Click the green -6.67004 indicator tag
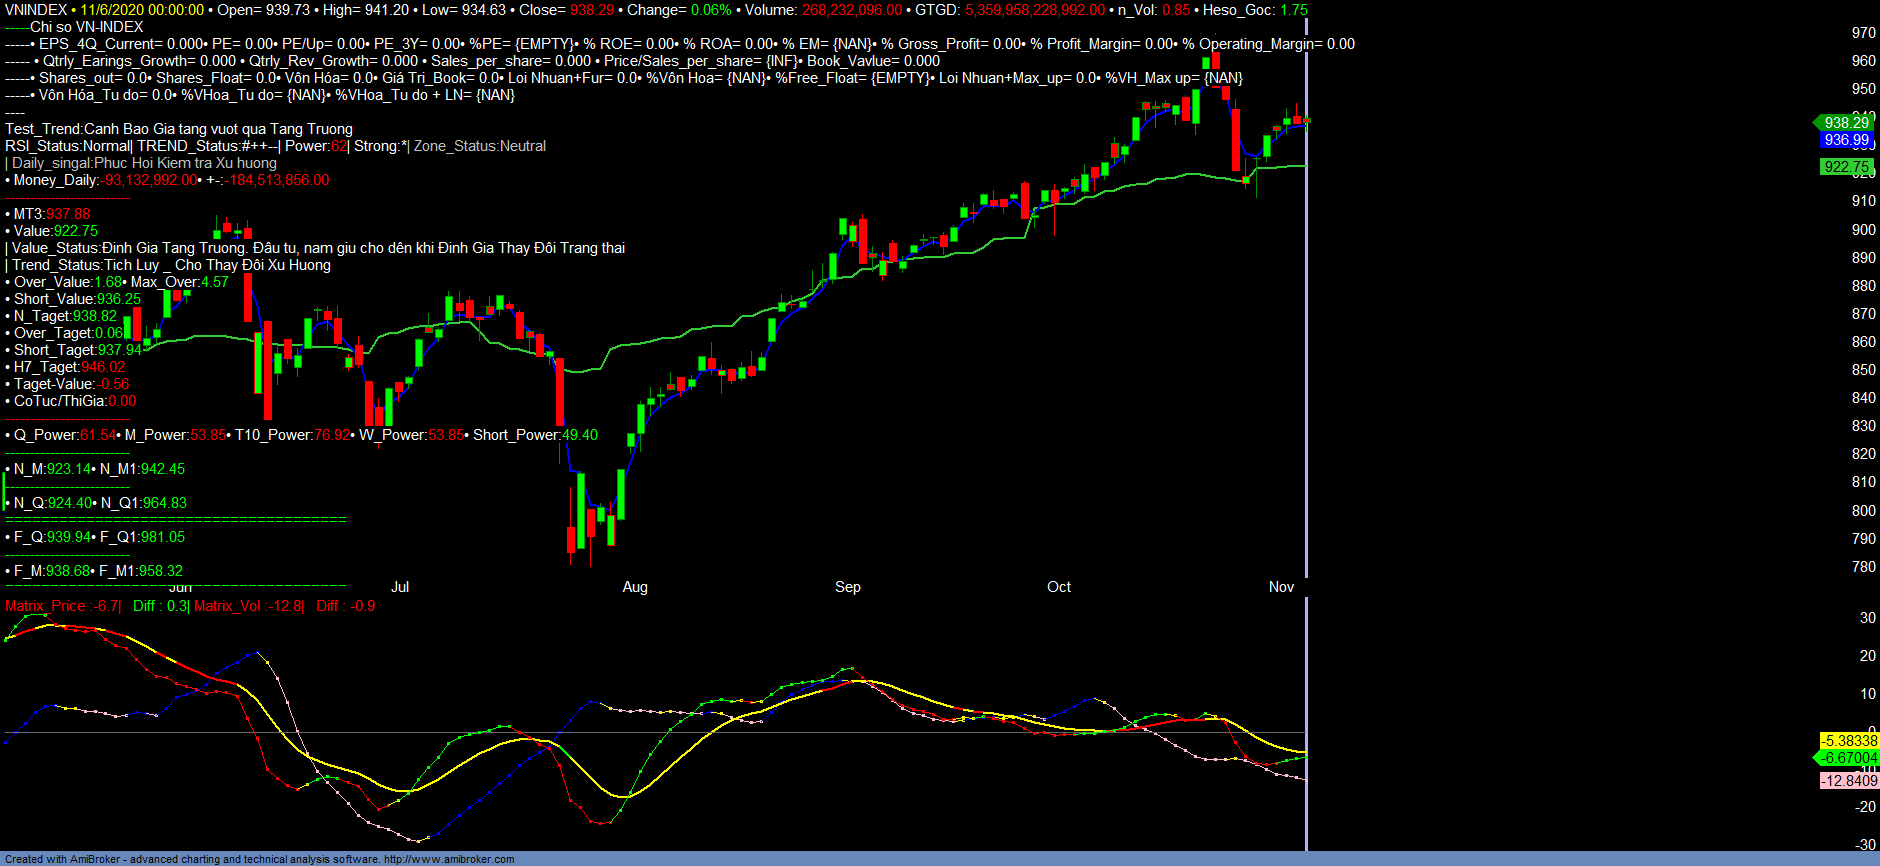 point(1848,758)
